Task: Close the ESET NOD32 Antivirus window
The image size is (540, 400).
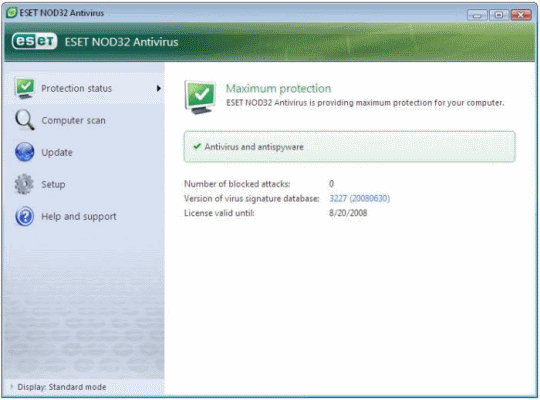Action: point(521,15)
